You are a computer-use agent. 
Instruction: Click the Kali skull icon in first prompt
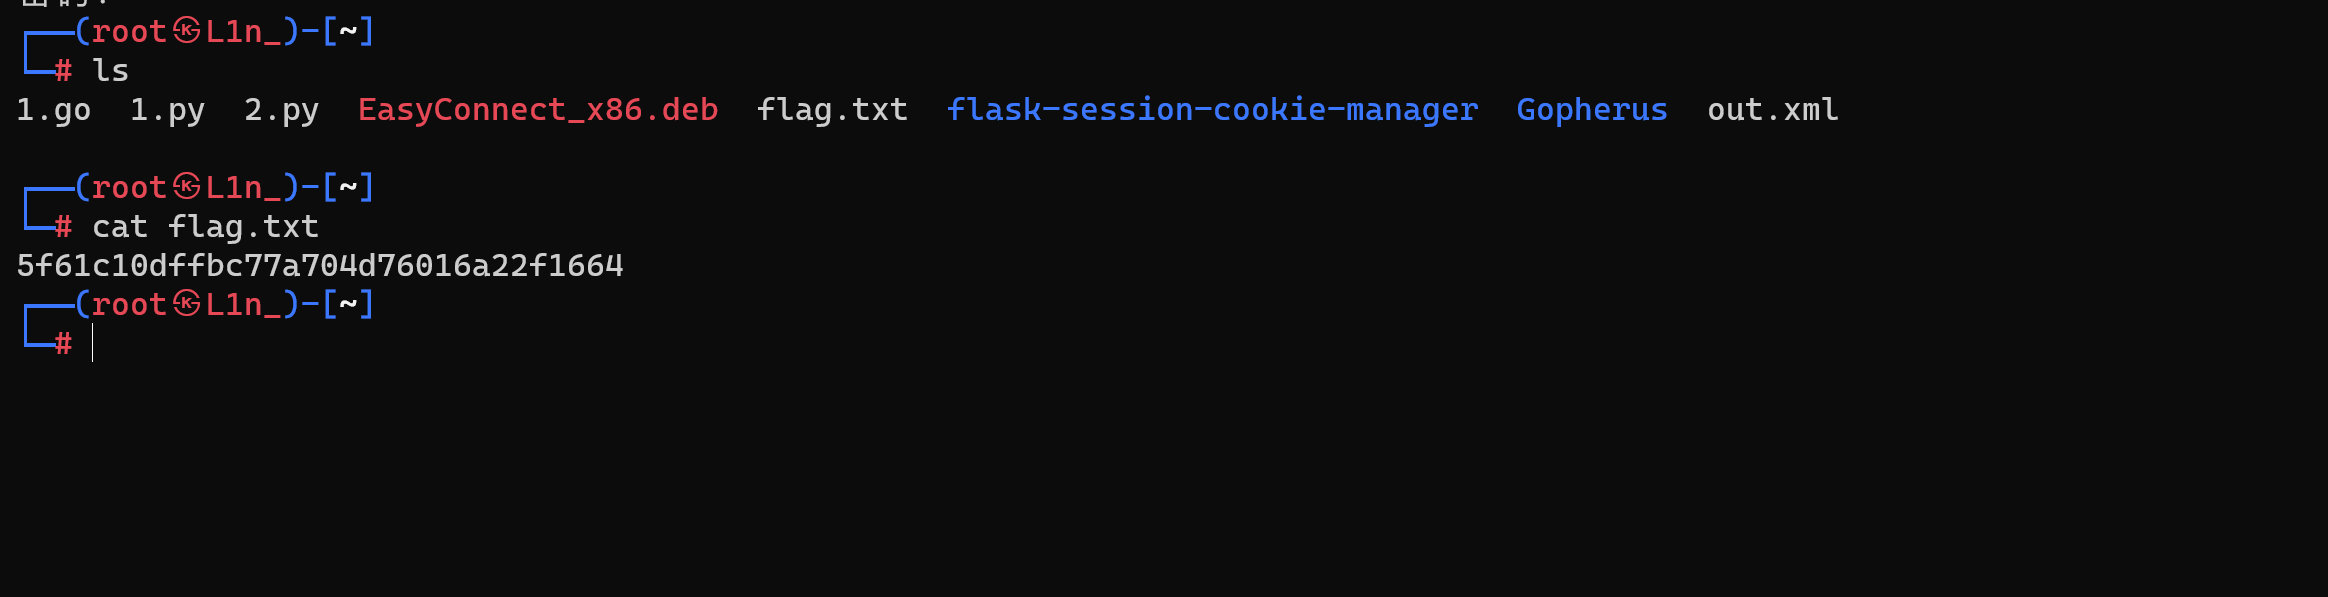187,31
